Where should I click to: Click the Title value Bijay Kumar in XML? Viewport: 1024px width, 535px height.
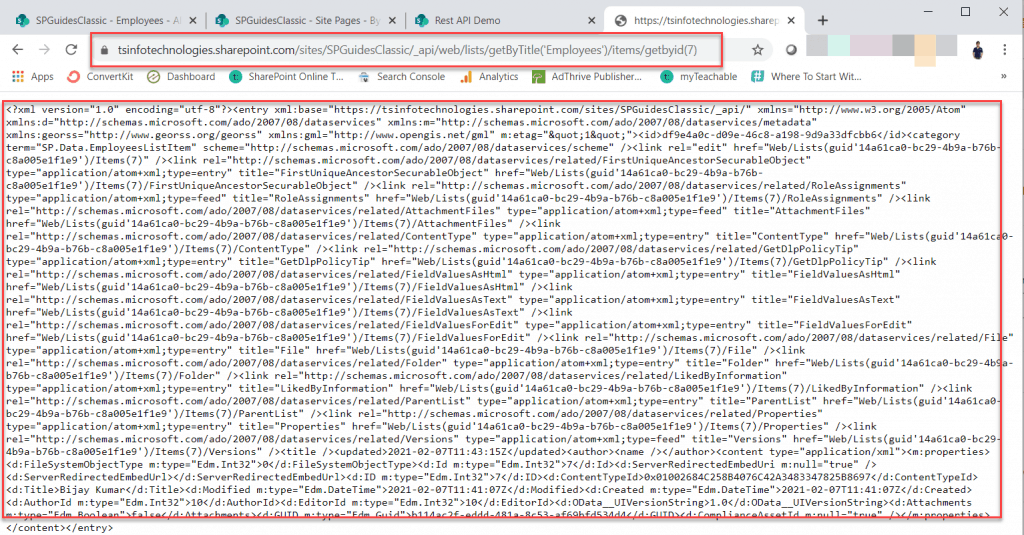[x=91, y=489]
